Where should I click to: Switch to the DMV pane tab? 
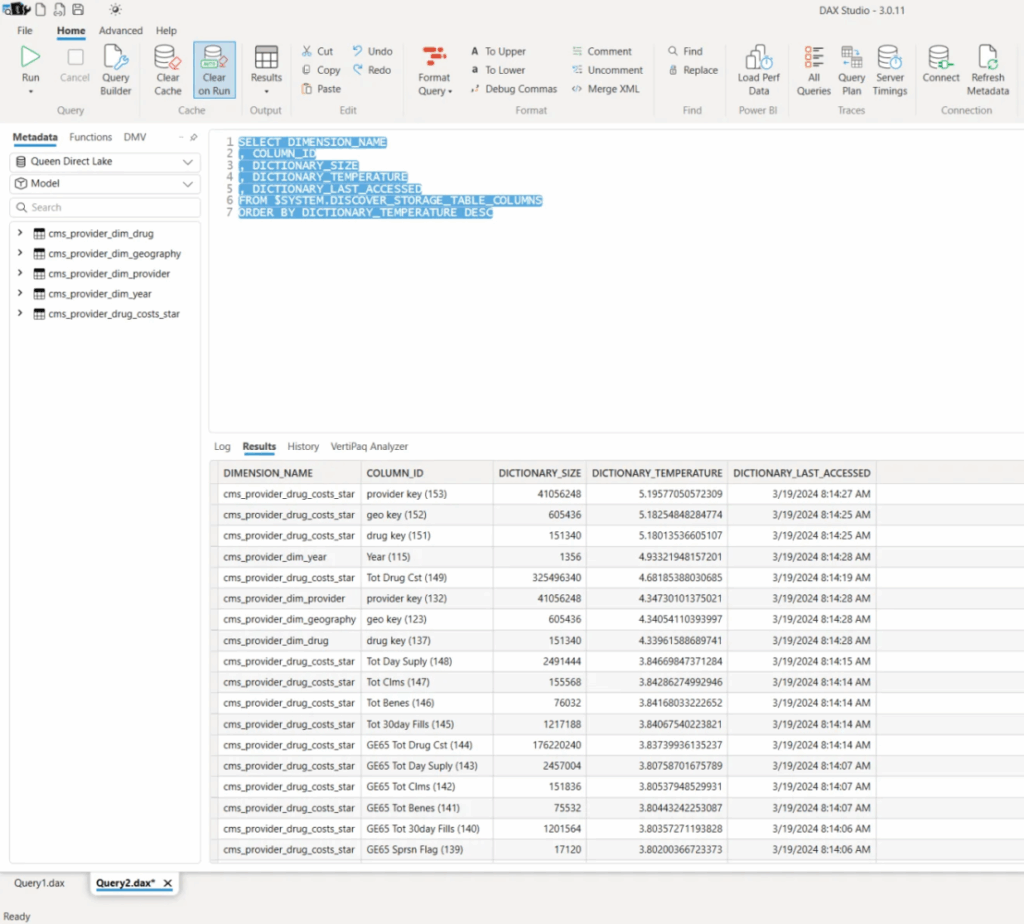click(x=135, y=137)
